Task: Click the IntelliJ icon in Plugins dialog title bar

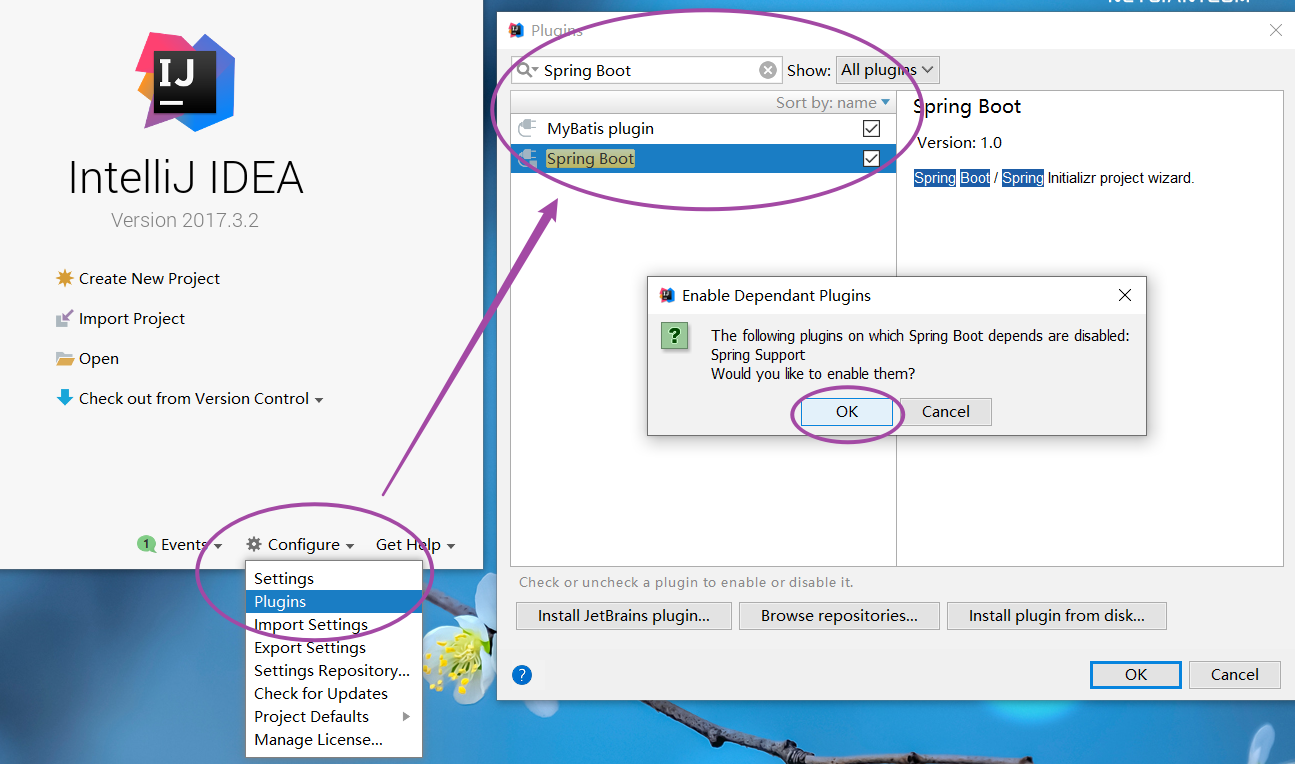Action: point(516,30)
